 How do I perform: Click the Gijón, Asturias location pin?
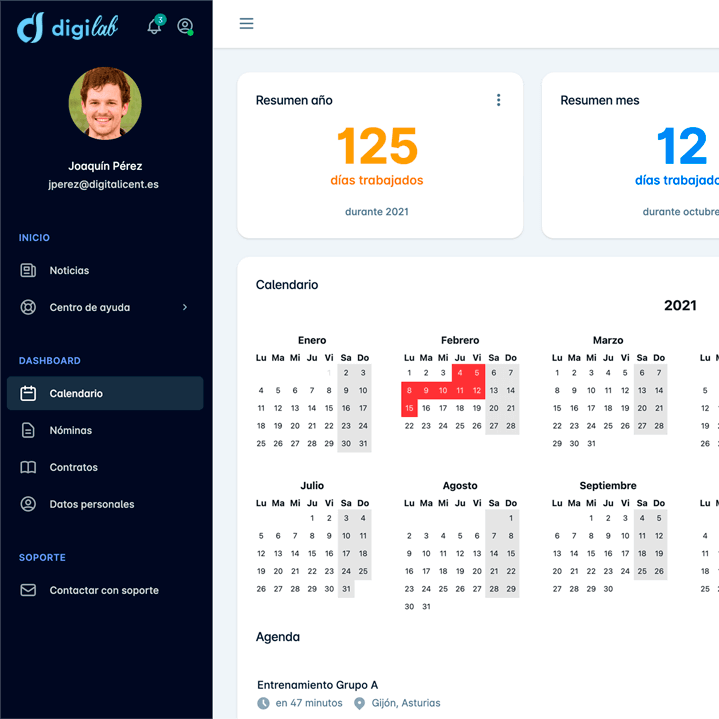360,704
